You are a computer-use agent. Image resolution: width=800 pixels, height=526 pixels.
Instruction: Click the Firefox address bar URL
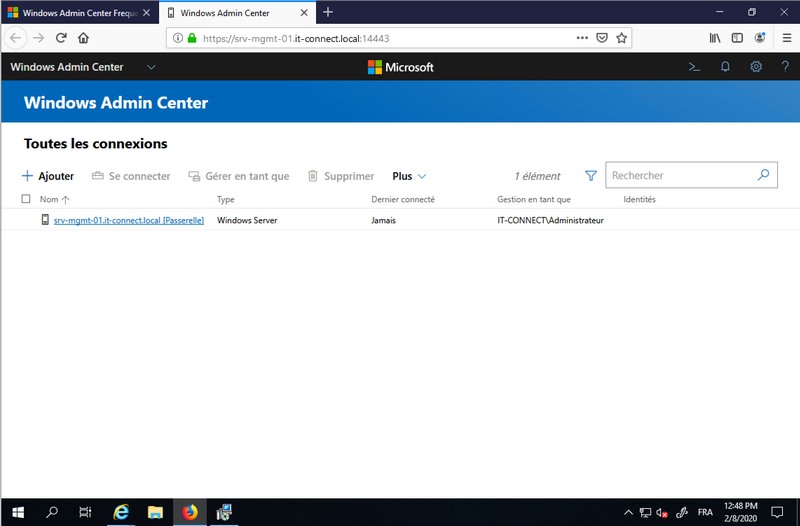point(296,38)
